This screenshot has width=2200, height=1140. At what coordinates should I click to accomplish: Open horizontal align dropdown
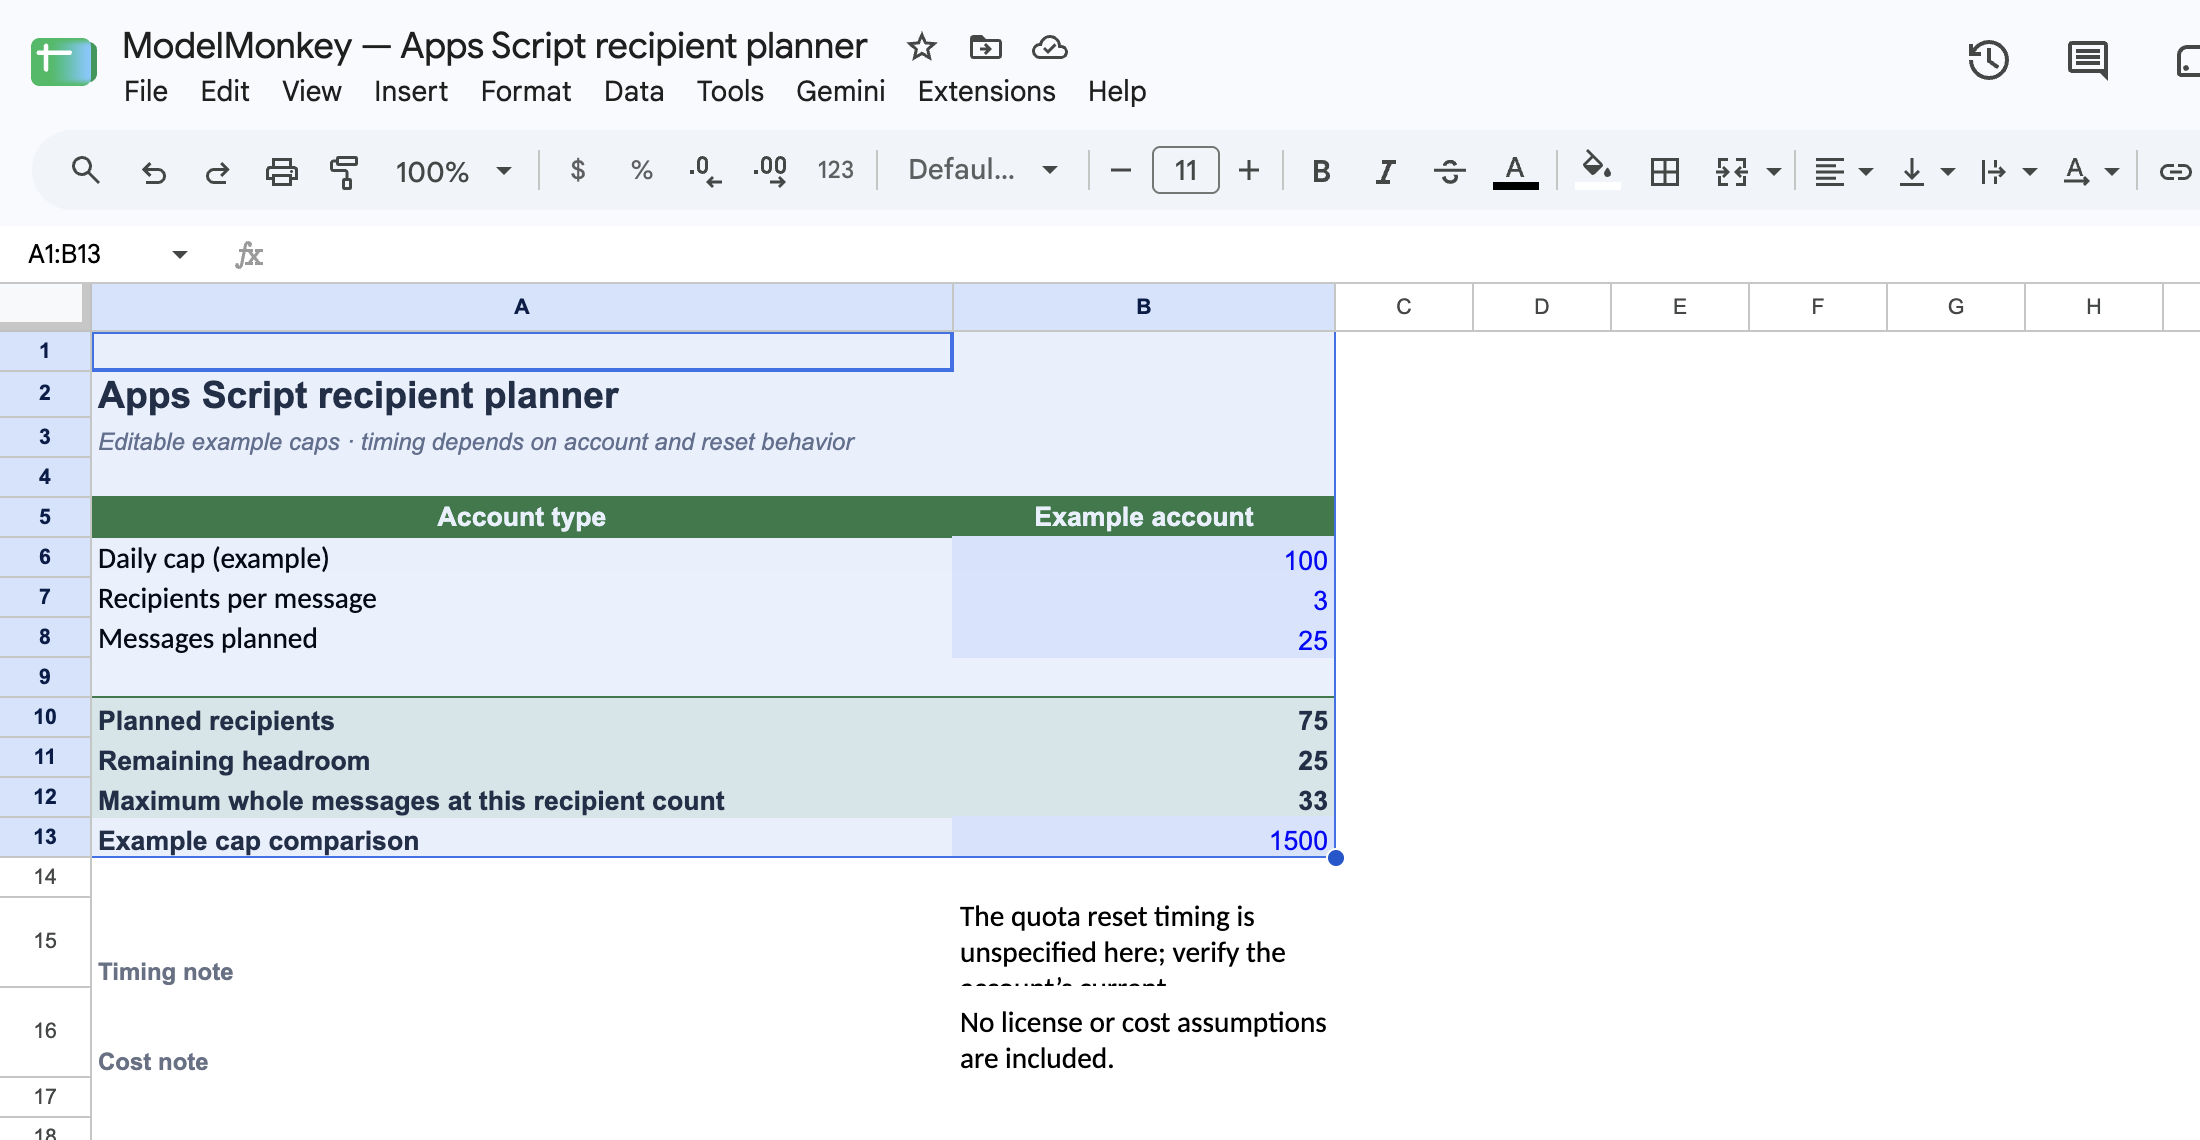coord(1843,172)
